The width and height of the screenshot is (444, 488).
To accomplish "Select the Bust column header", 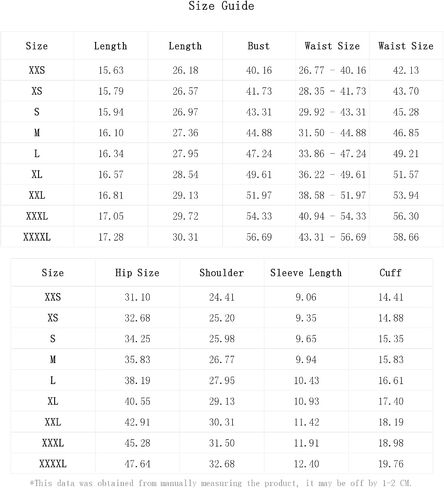I will (259, 46).
